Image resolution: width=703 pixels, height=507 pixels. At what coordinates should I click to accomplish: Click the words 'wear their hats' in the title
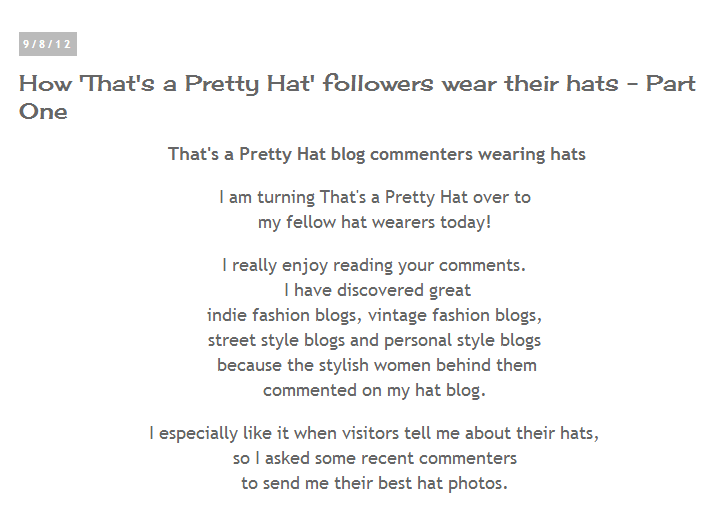[x=530, y=83]
